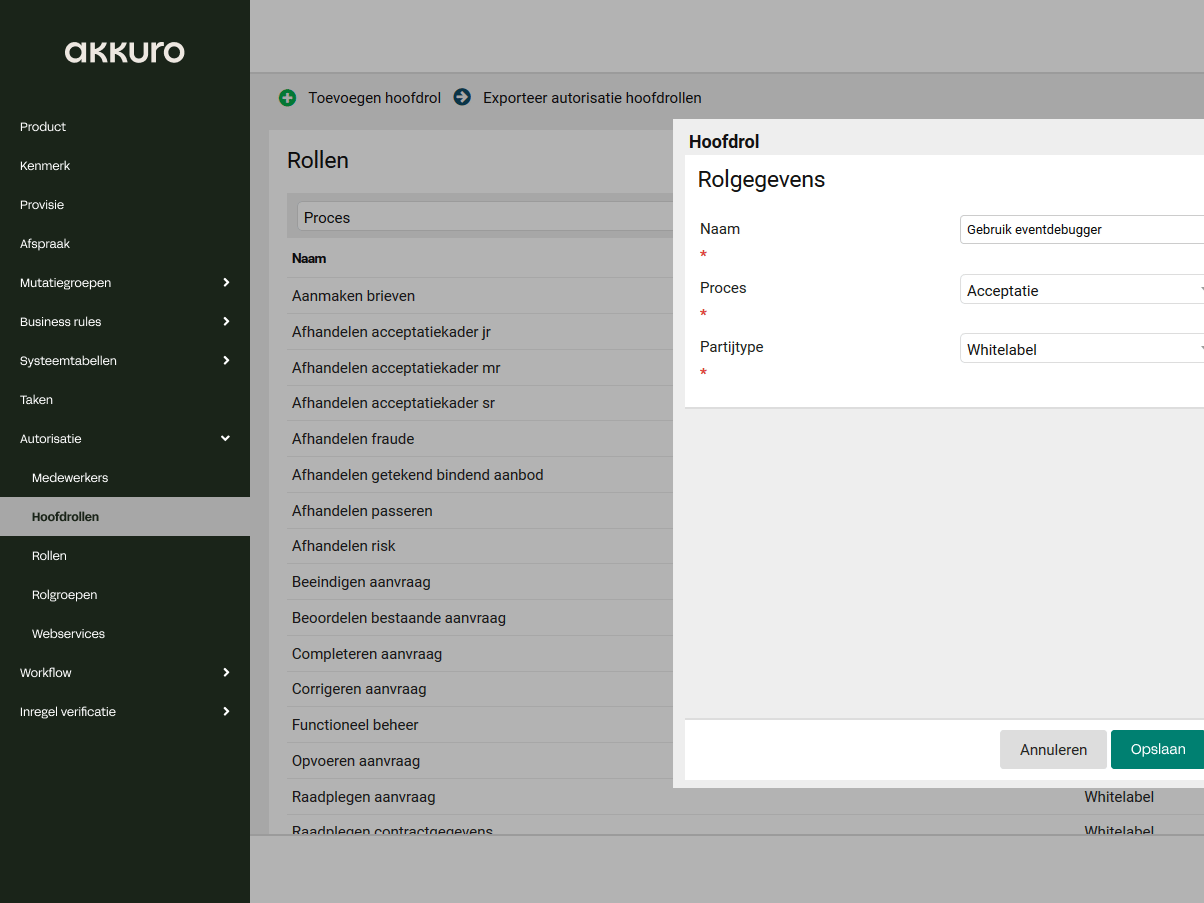This screenshot has height=903, width=1204.
Task: Select Webservices menu item
Action: coord(68,634)
